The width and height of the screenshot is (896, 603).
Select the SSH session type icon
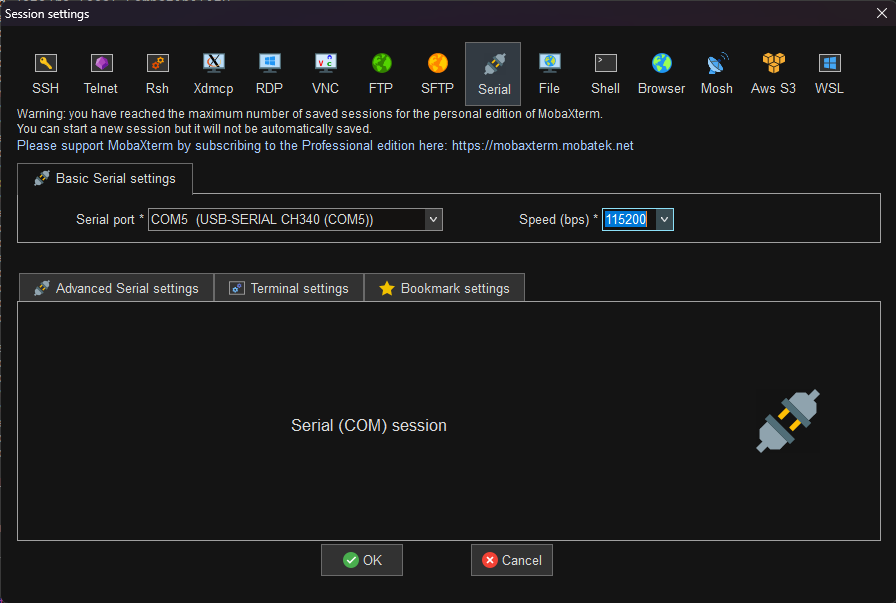(45, 63)
